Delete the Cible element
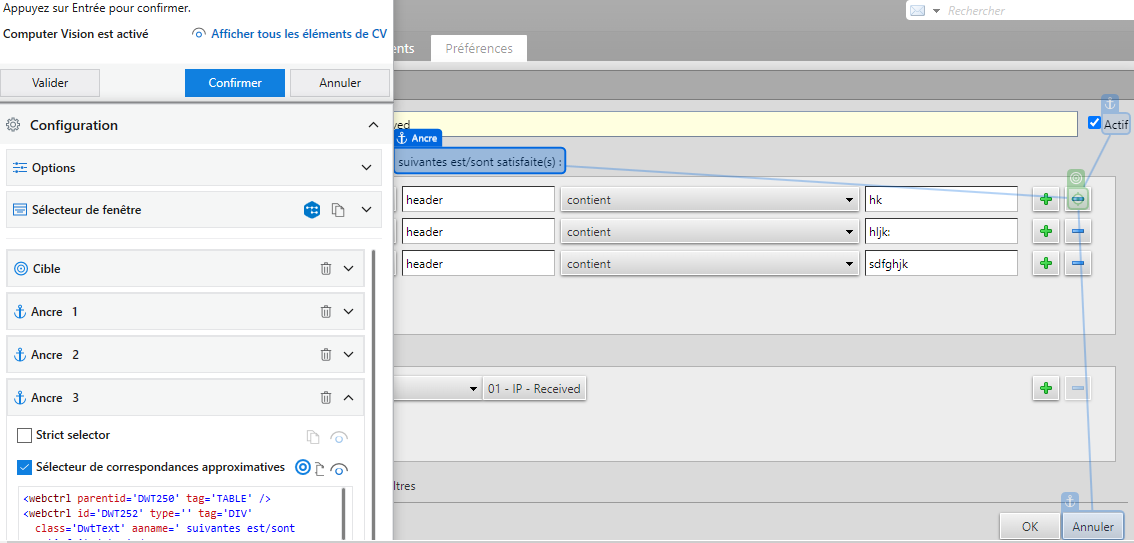Screen dimensions: 1134x543 (x=326, y=268)
